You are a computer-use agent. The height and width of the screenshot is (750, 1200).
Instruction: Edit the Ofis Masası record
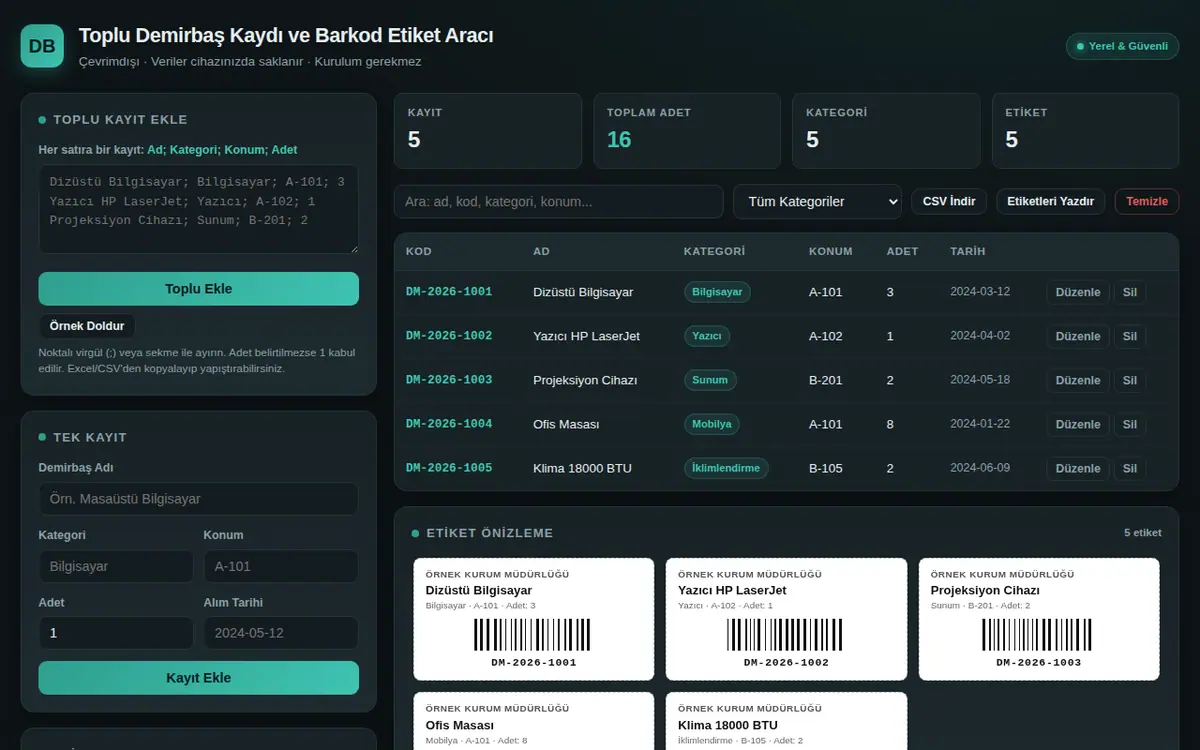point(1078,424)
